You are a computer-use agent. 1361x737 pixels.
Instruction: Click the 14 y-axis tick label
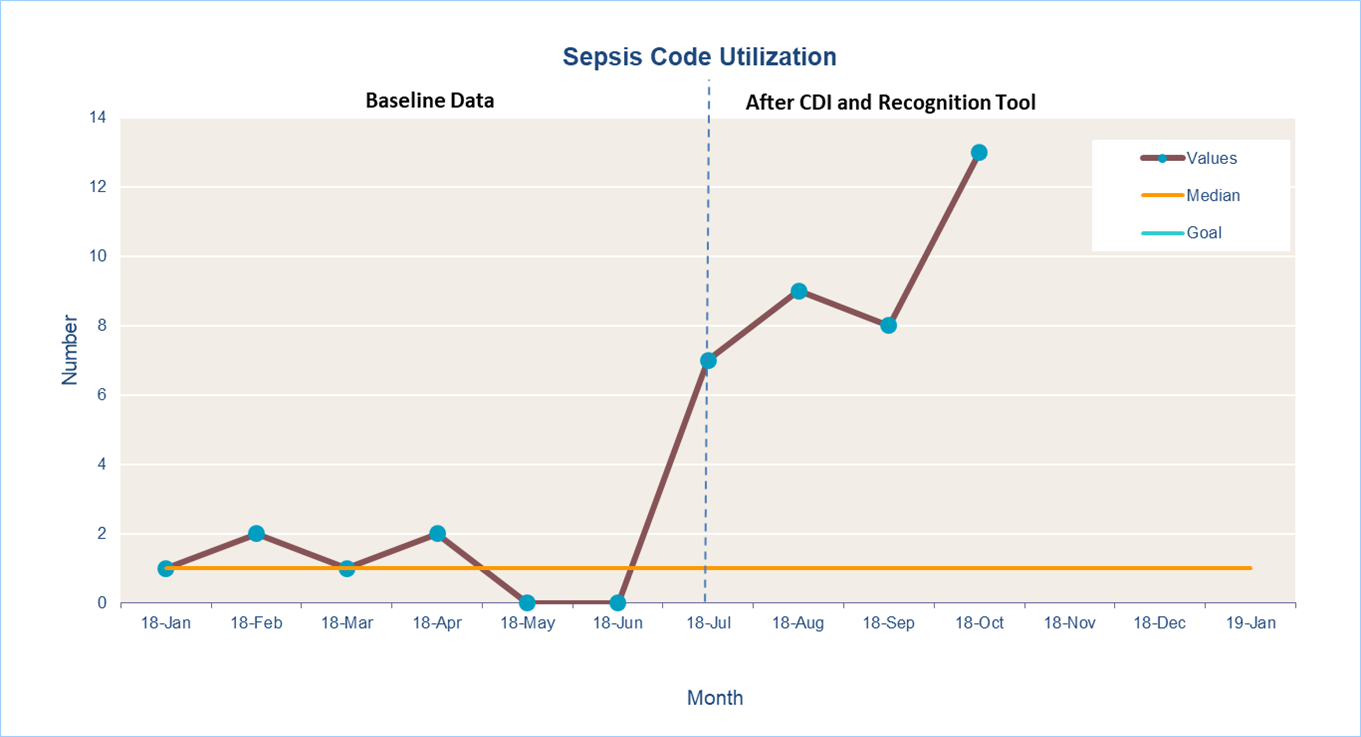97,118
